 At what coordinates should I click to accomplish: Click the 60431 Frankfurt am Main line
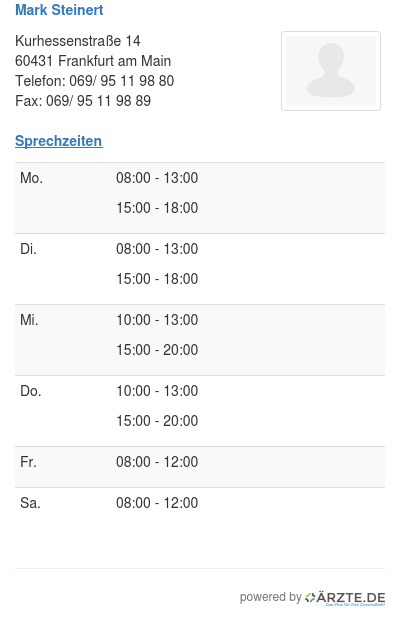pos(93,61)
